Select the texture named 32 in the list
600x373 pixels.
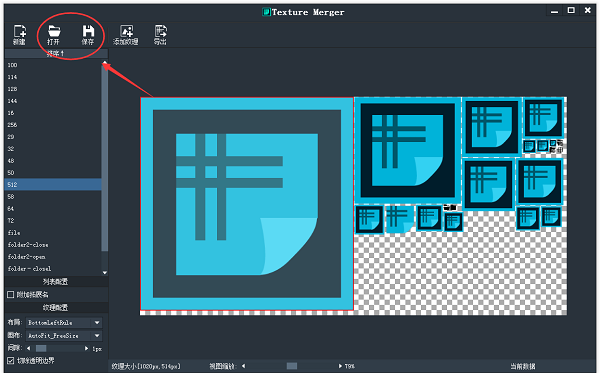tap(53, 149)
